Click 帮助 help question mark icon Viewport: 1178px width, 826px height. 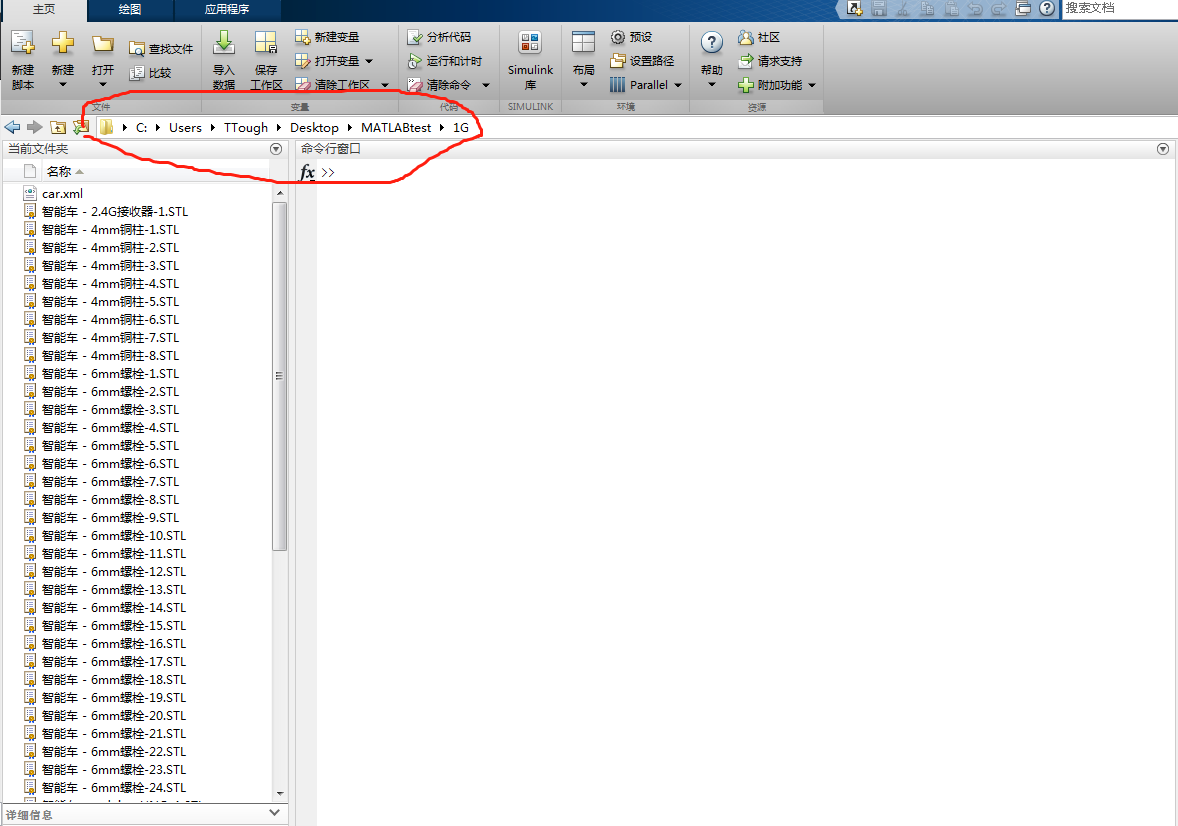(711, 43)
